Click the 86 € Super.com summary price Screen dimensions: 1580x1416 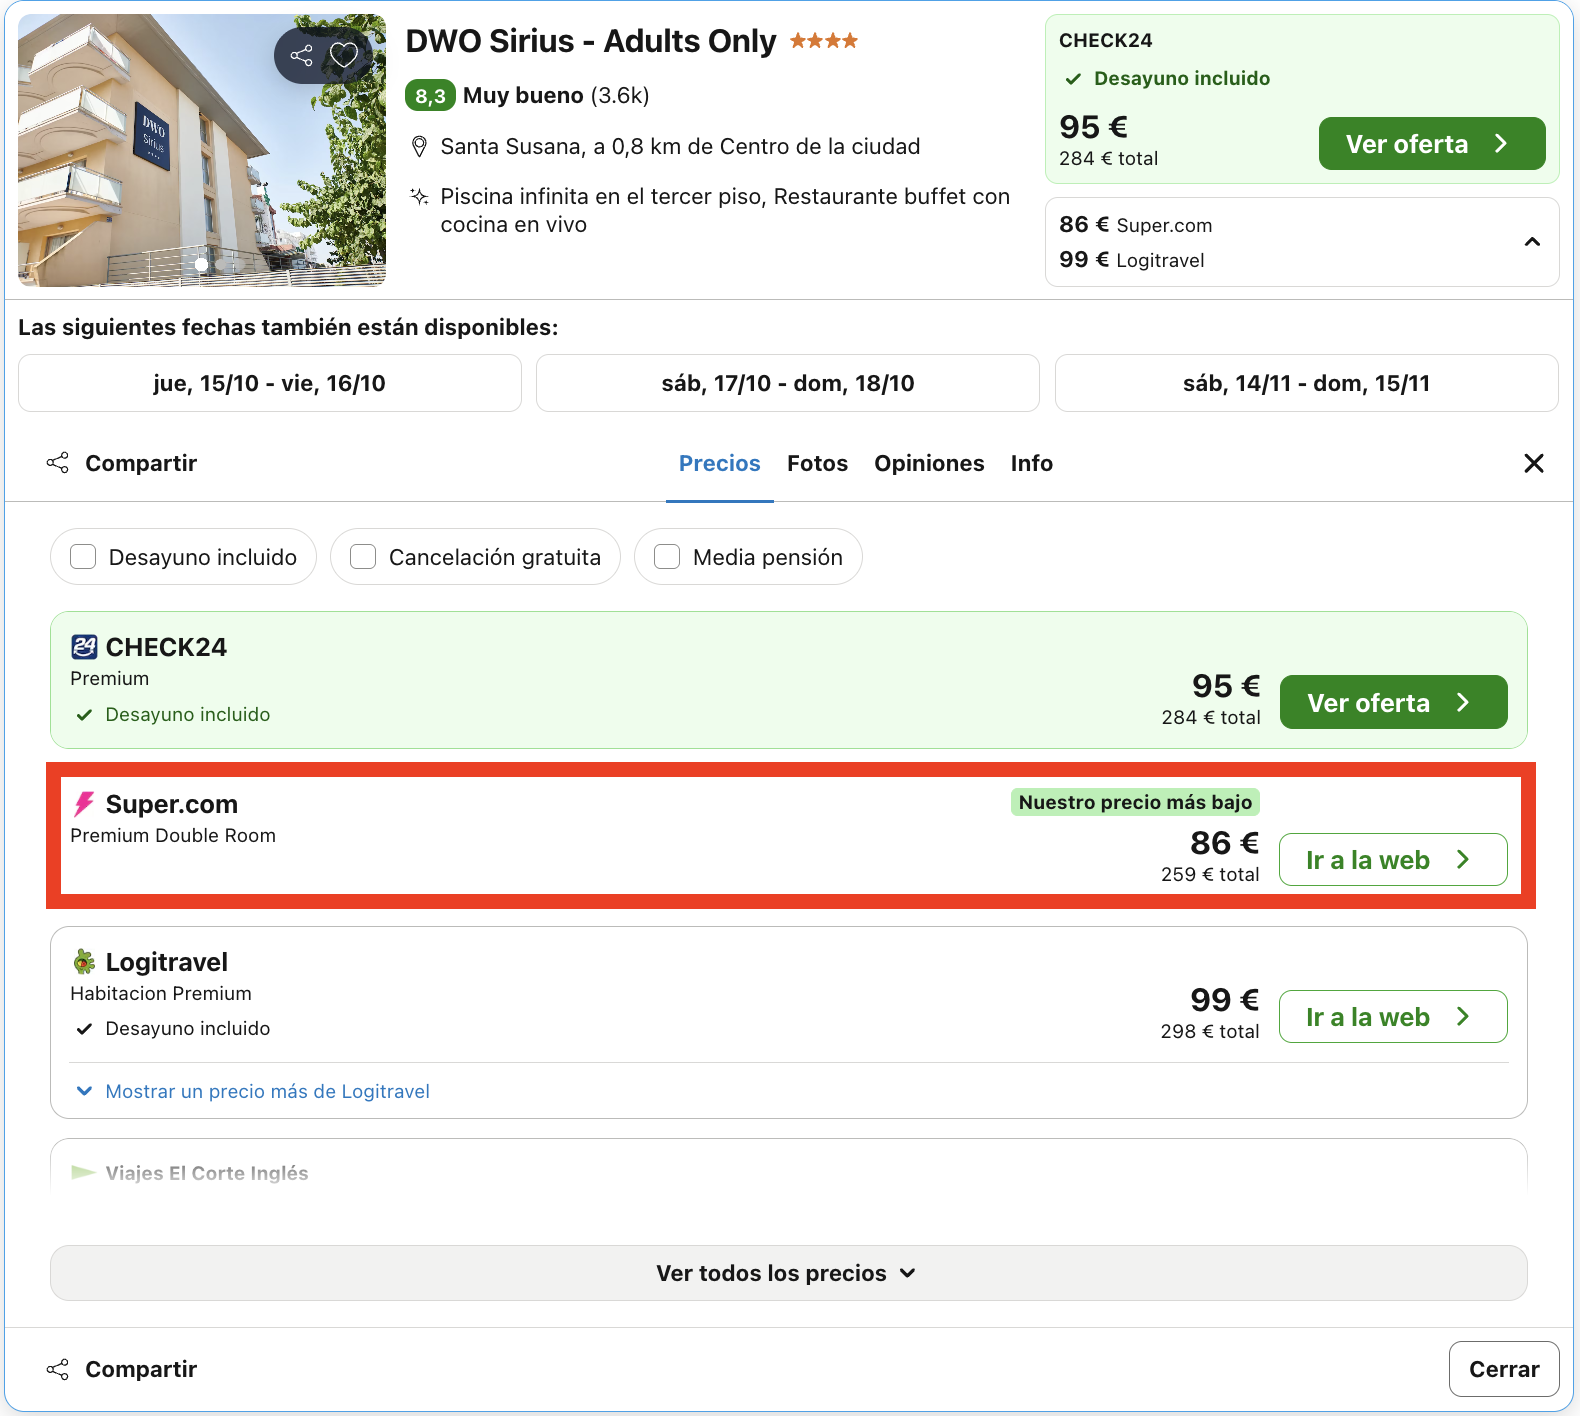point(1136,225)
